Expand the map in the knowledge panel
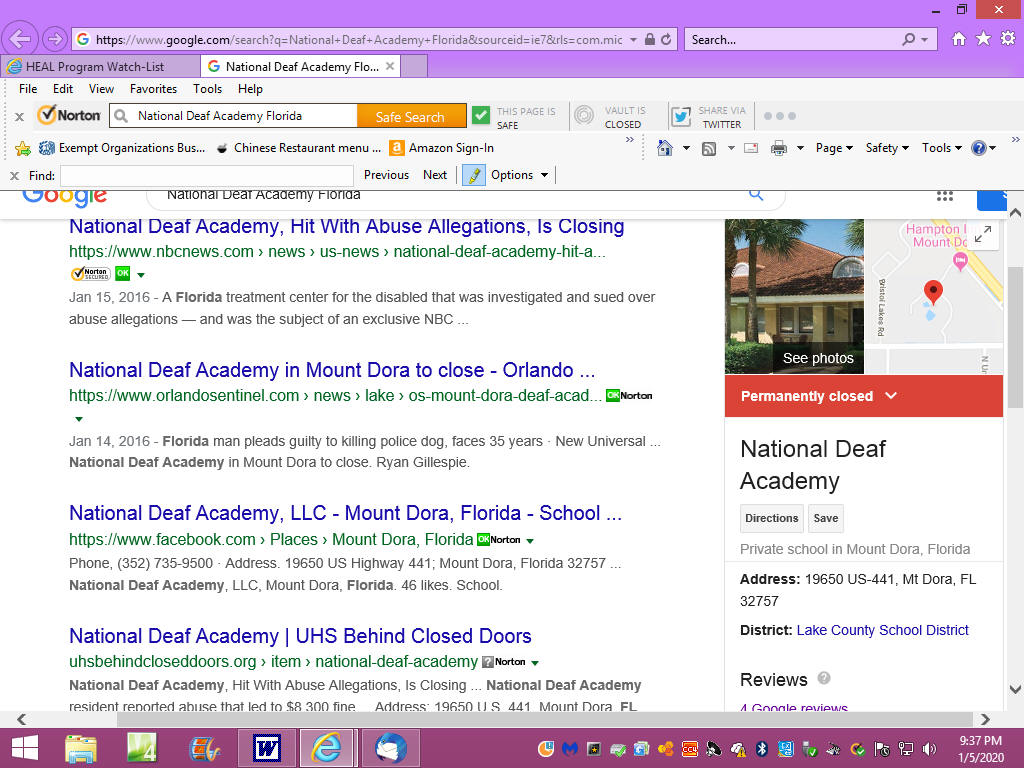Image resolution: width=1024 pixels, height=768 pixels. 982,234
